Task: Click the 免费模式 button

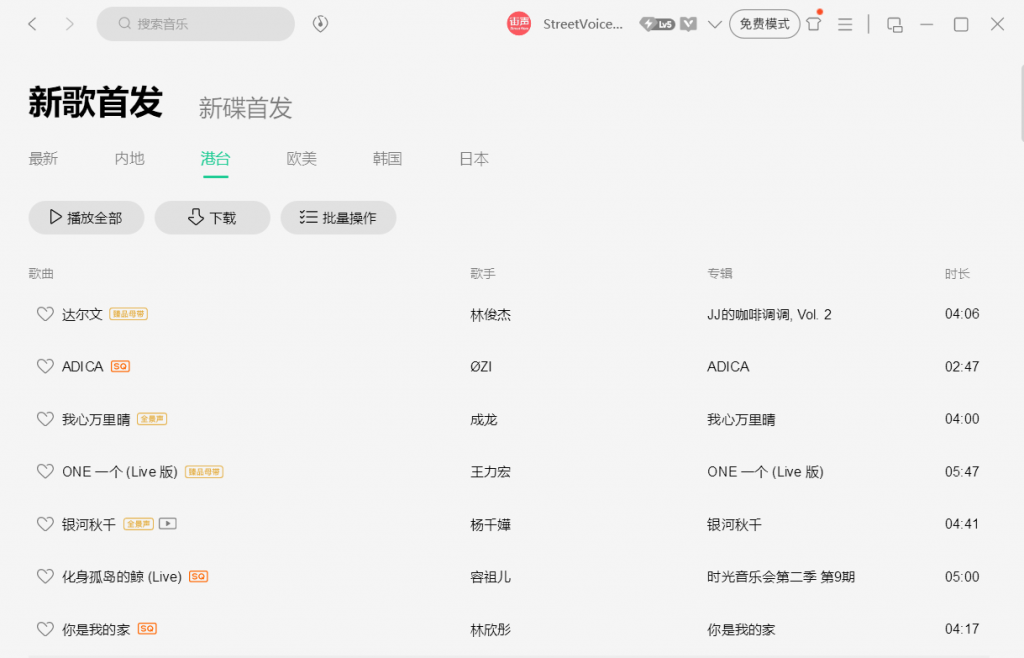Action: (x=764, y=24)
